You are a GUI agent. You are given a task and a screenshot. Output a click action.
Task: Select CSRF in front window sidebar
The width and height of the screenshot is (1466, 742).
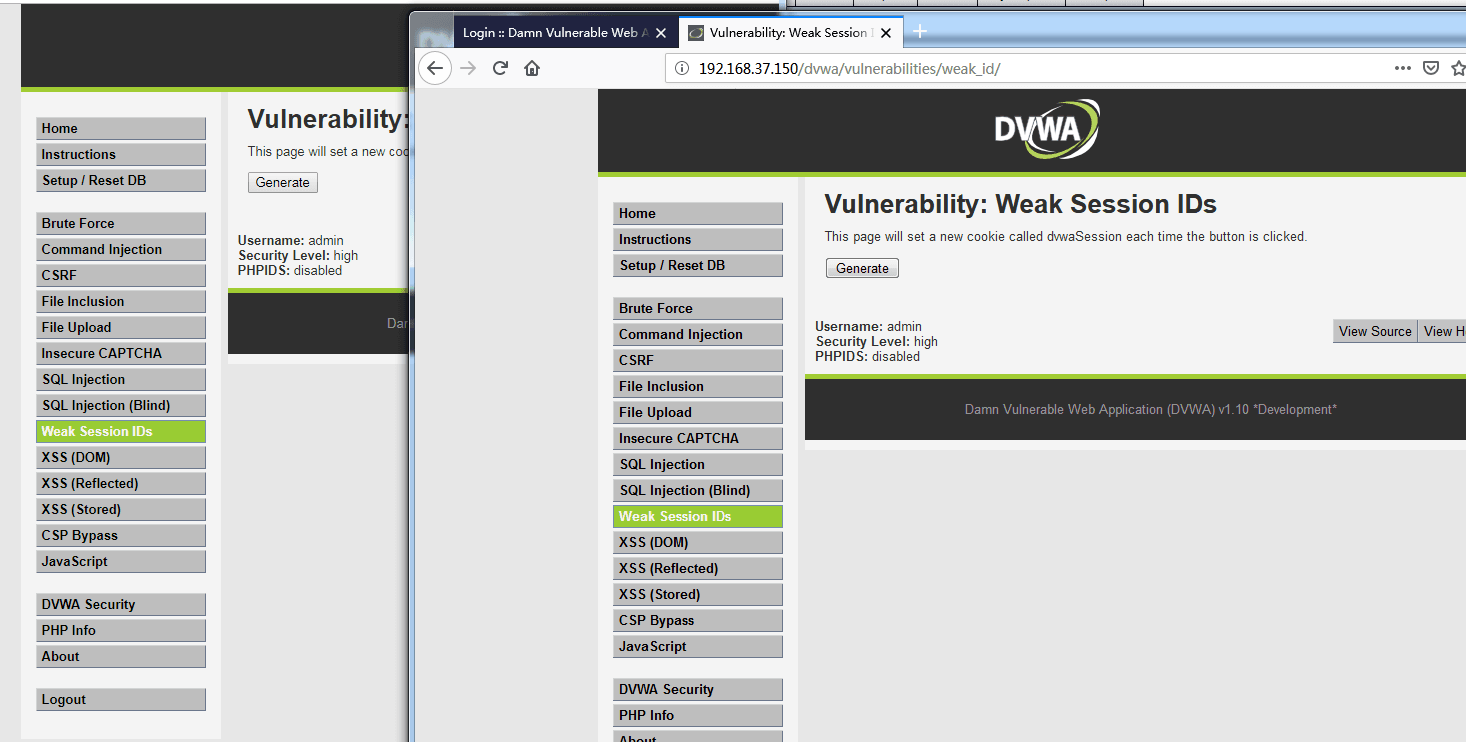point(698,360)
